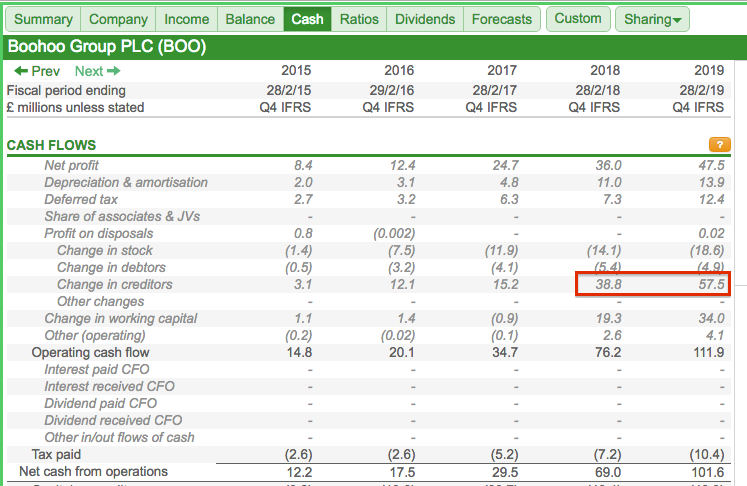This screenshot has width=747, height=486.
Task: Select 2017 Change in working capital (0.9)
Action: click(505, 319)
